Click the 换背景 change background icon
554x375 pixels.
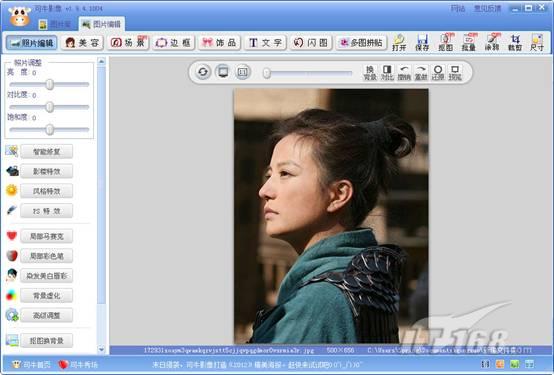tap(370, 72)
